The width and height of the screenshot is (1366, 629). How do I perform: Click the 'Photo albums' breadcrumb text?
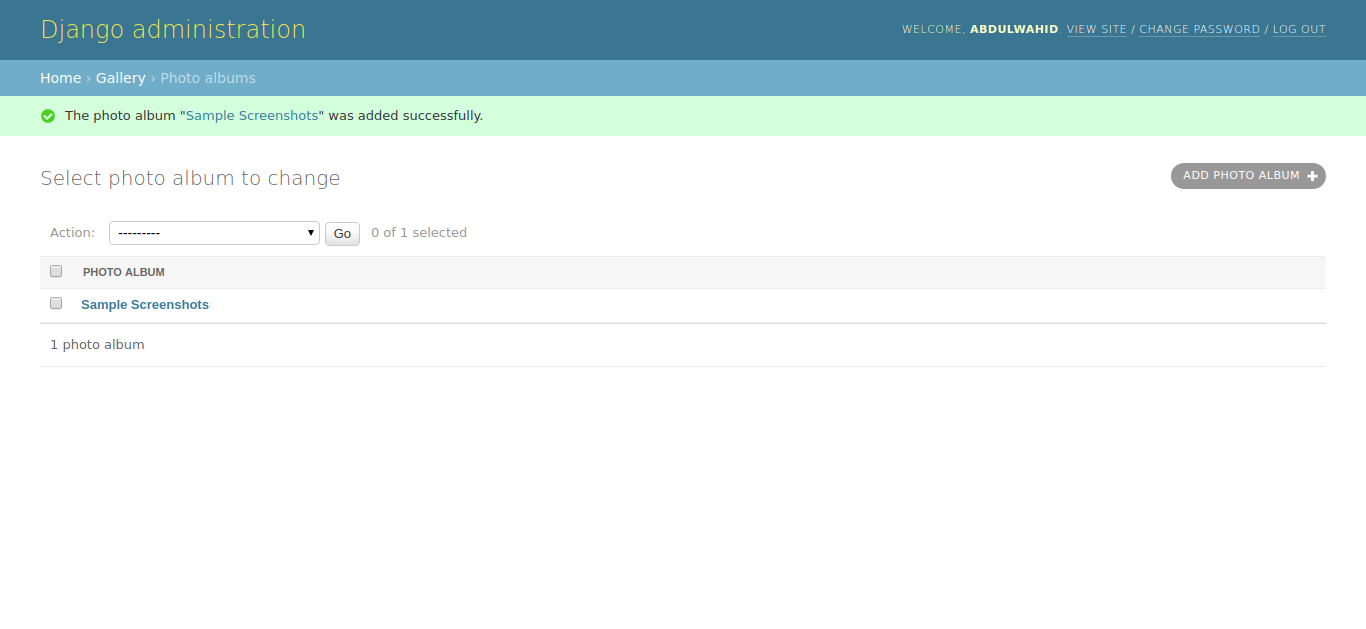[208, 78]
